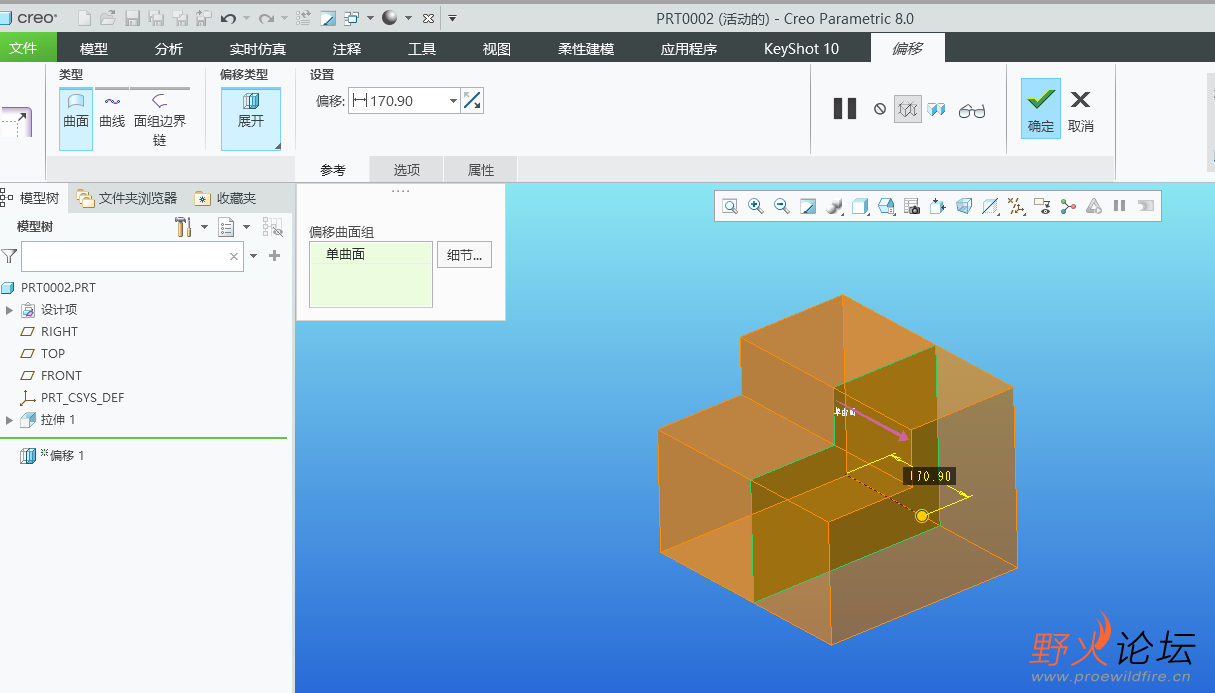1215x693 pixels.
Task: Open the customize quick access toolbar arrow
Action: pyautogui.click(x=452, y=18)
